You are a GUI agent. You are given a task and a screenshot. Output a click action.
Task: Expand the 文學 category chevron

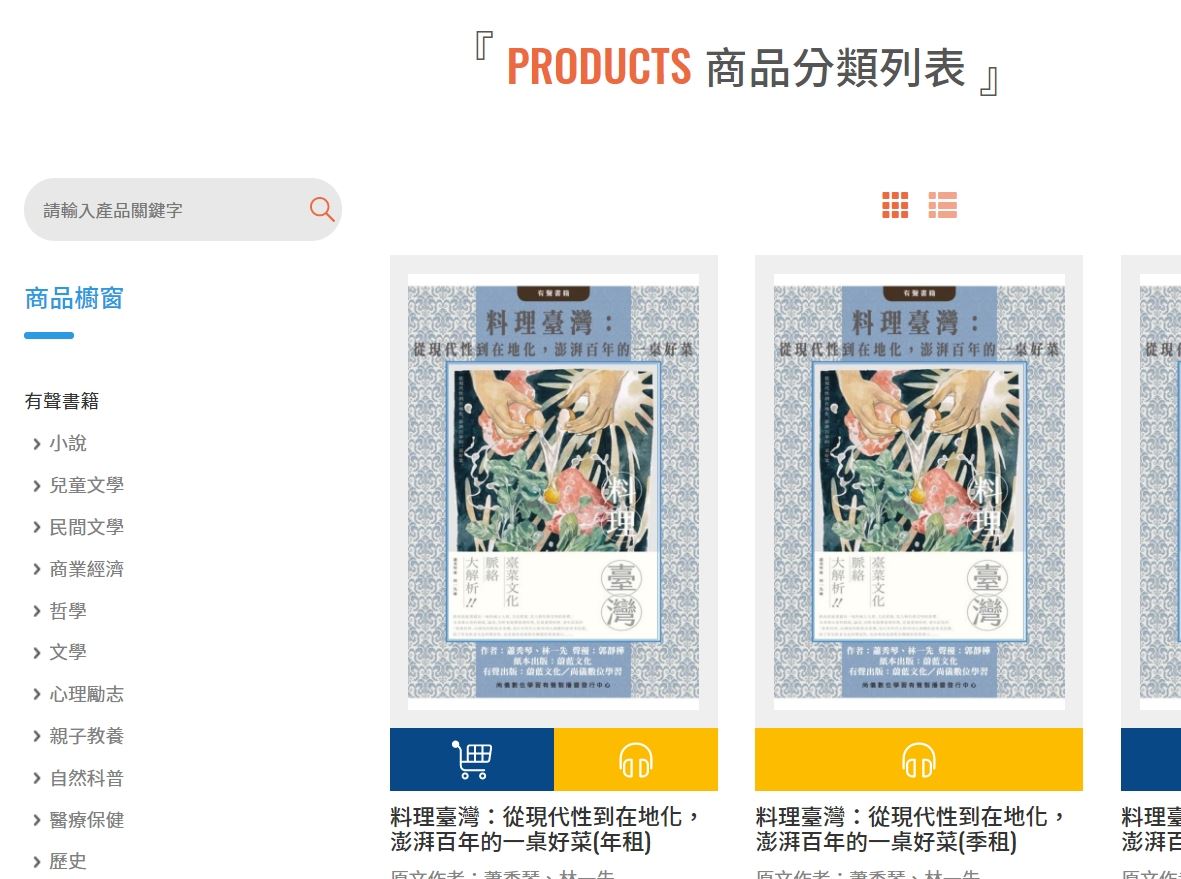point(37,653)
